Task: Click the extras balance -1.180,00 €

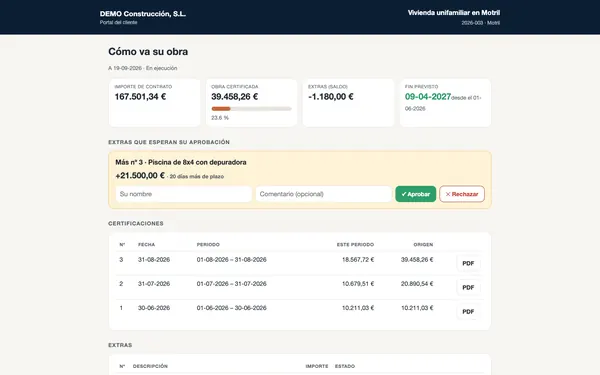Action: (x=331, y=97)
